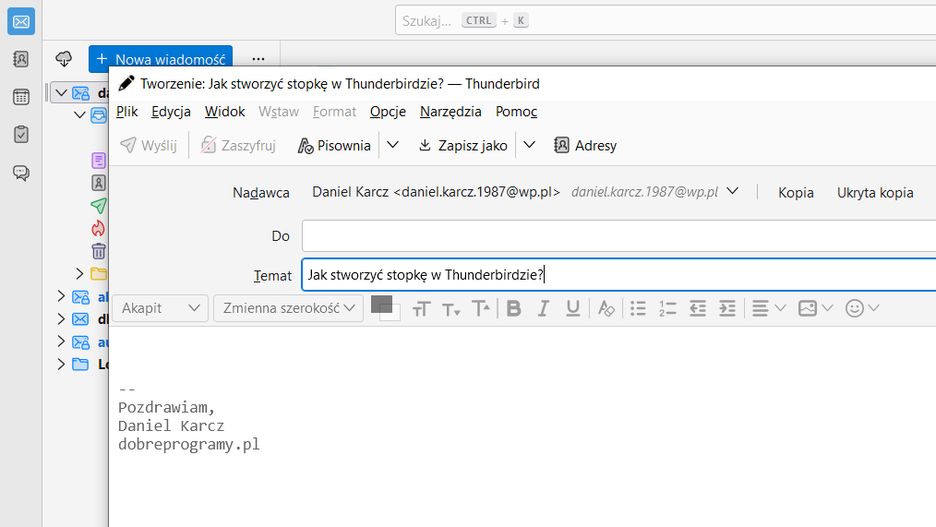Click the Wyślij send button
This screenshot has width=936, height=527.
[149, 146]
